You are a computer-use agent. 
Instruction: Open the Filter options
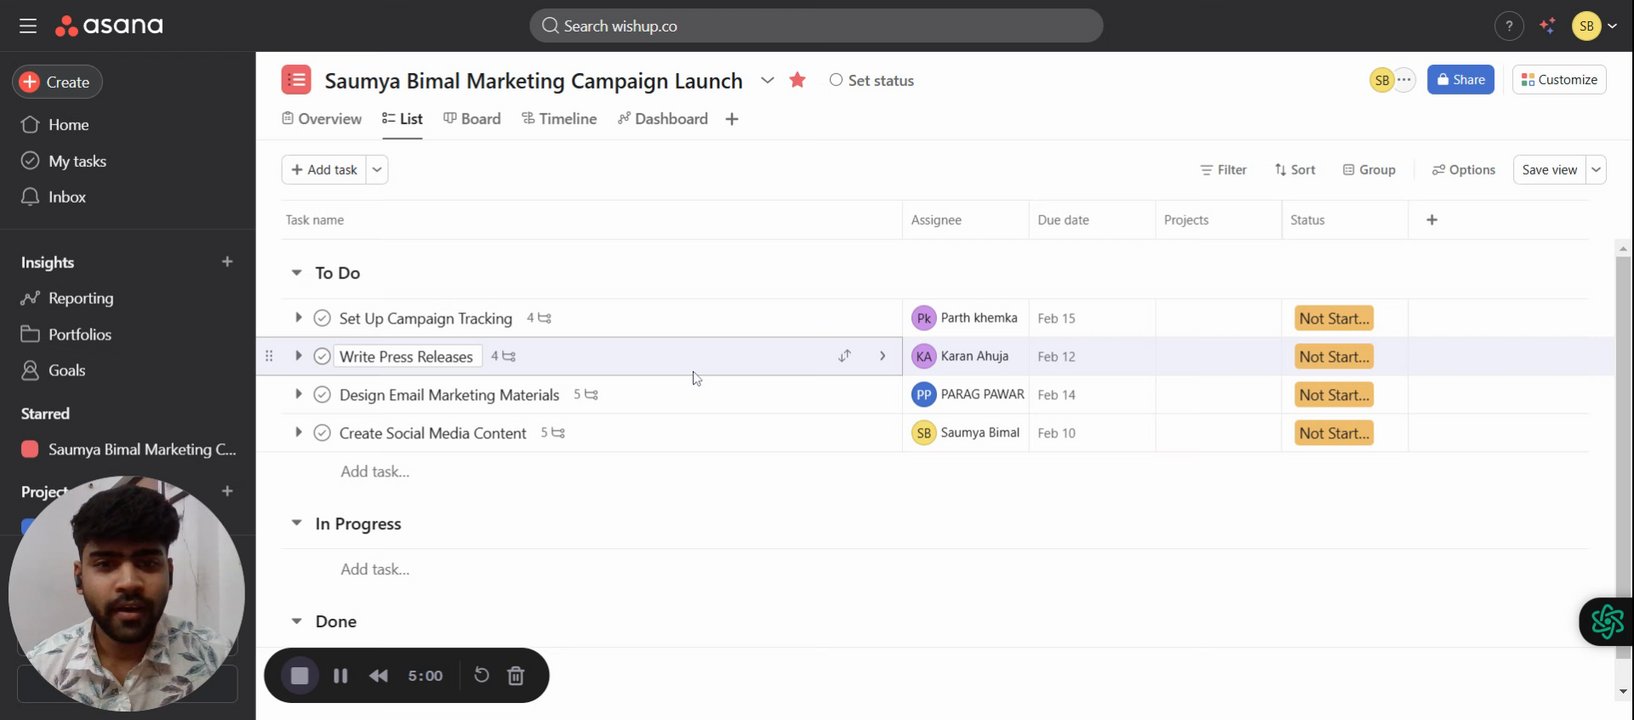[1223, 170]
